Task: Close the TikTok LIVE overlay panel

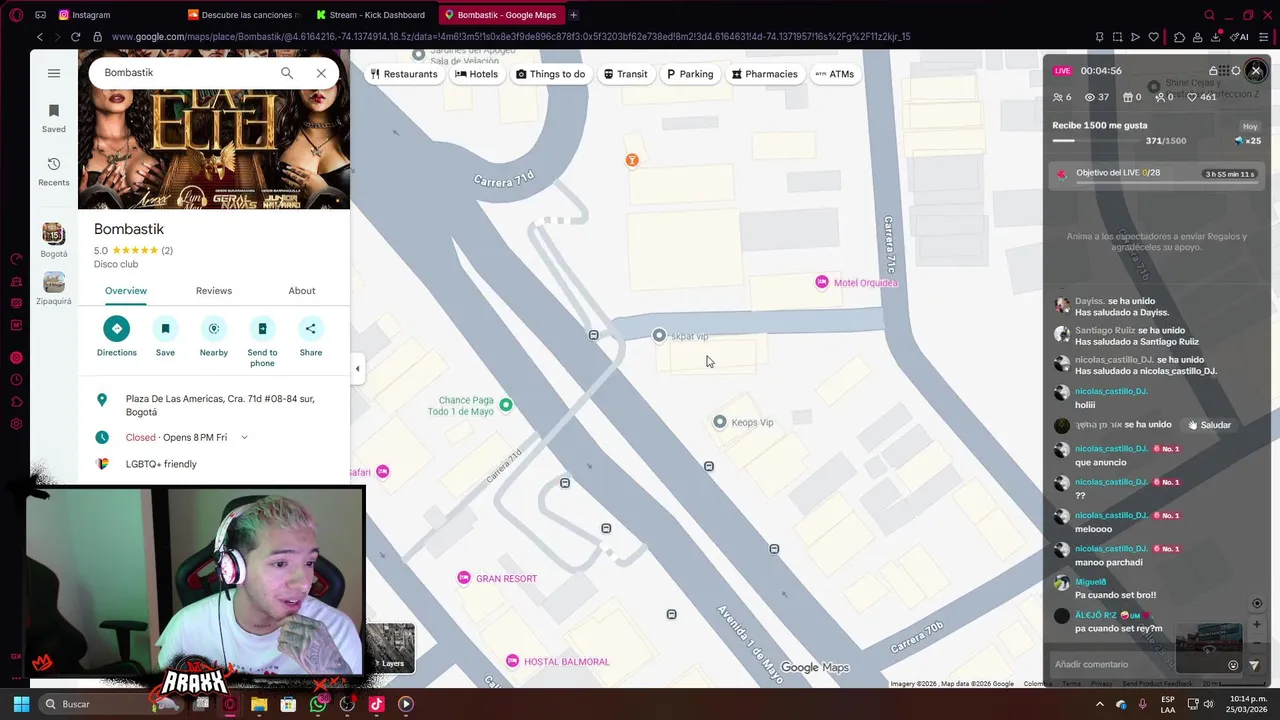Action: [1256, 71]
